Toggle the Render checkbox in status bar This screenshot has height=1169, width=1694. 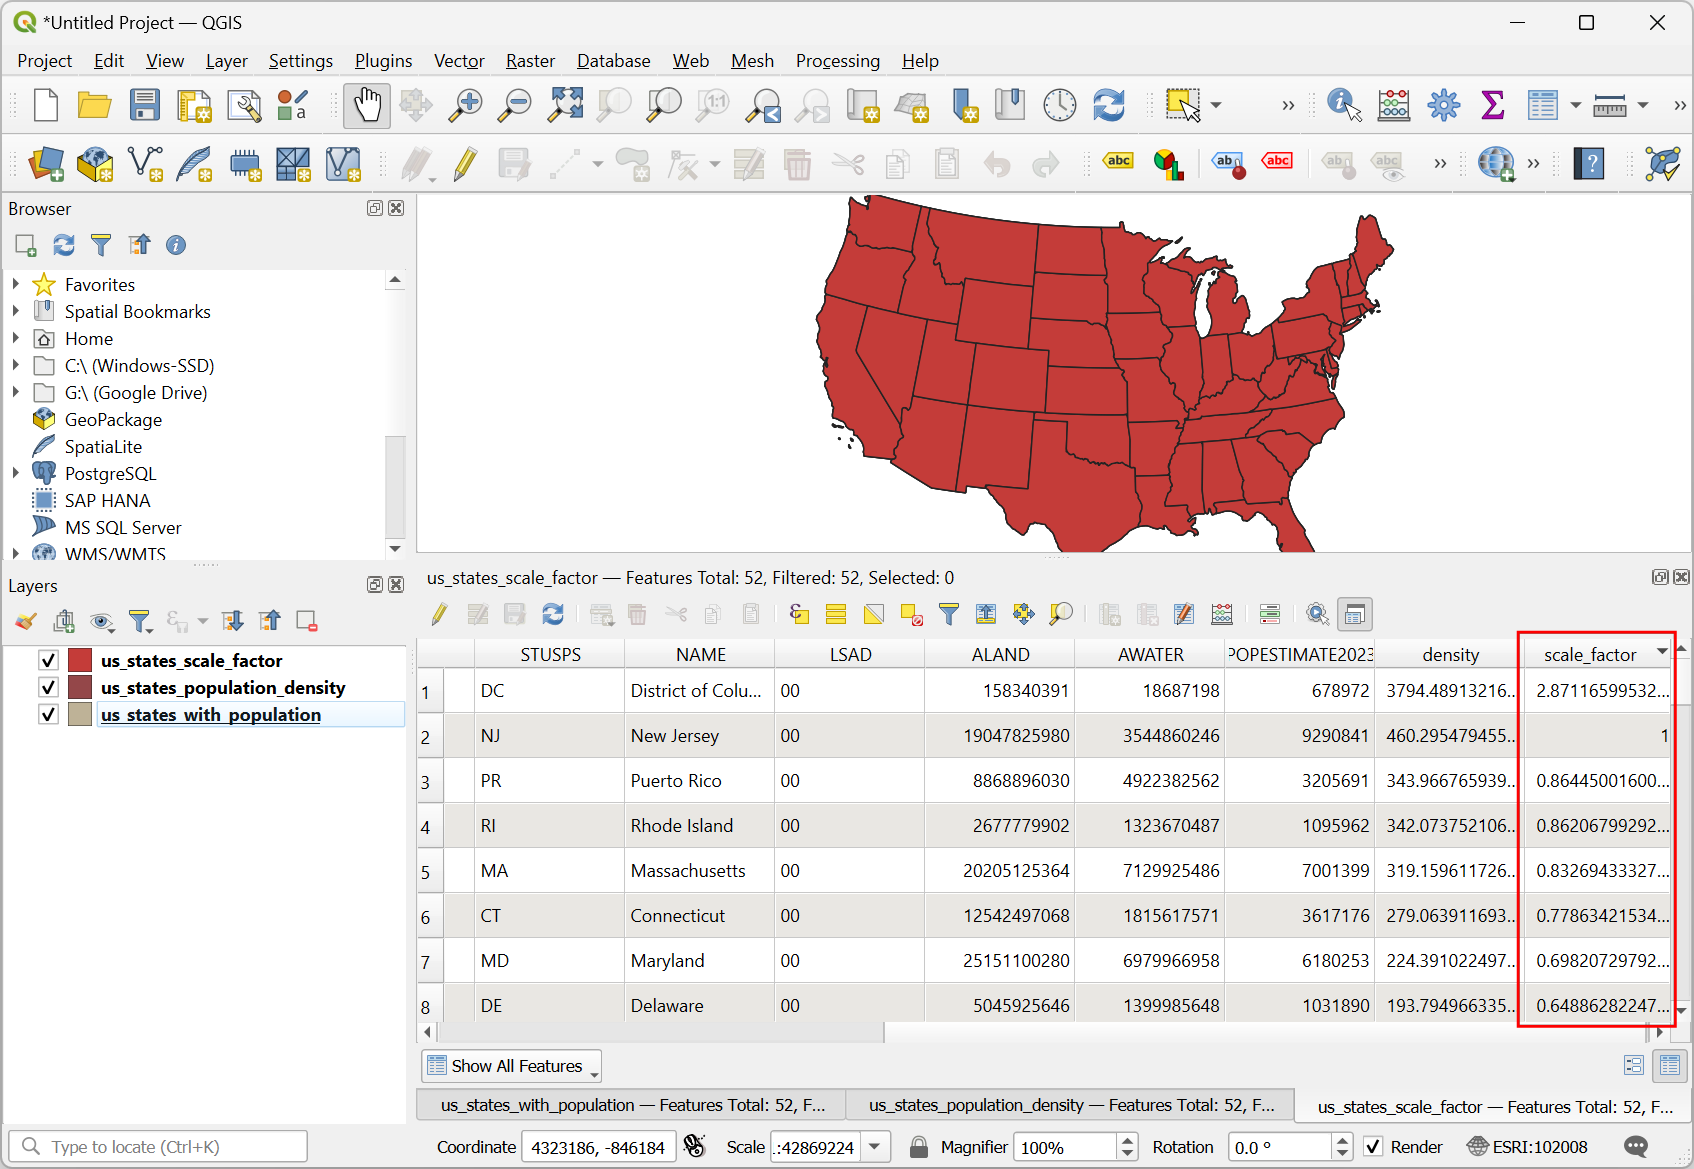pyautogui.click(x=1374, y=1147)
